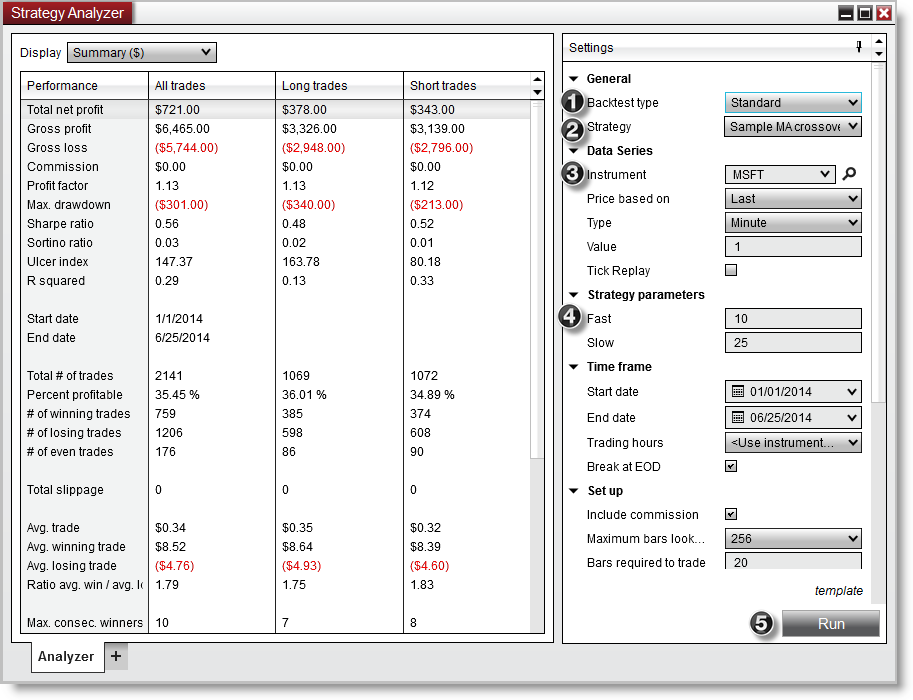Click the Settings panel scroll-down arrow
This screenshot has width=913, height=700.
880,54
